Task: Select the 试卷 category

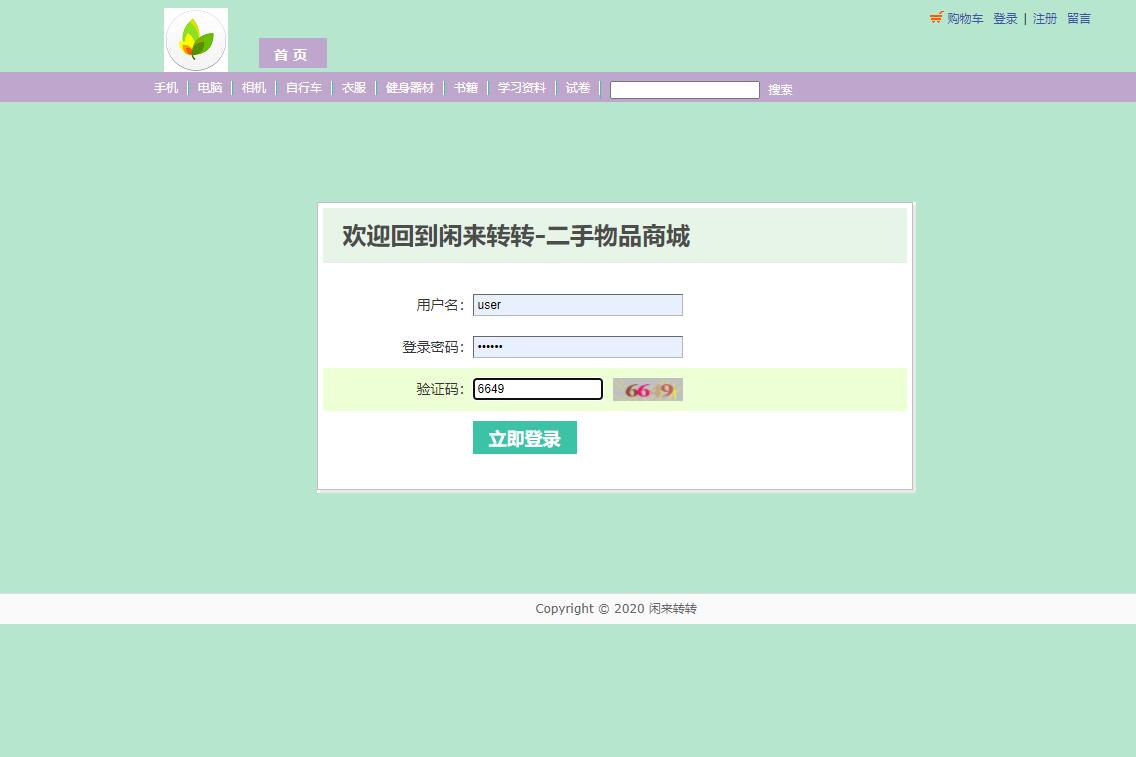Action: coord(577,88)
